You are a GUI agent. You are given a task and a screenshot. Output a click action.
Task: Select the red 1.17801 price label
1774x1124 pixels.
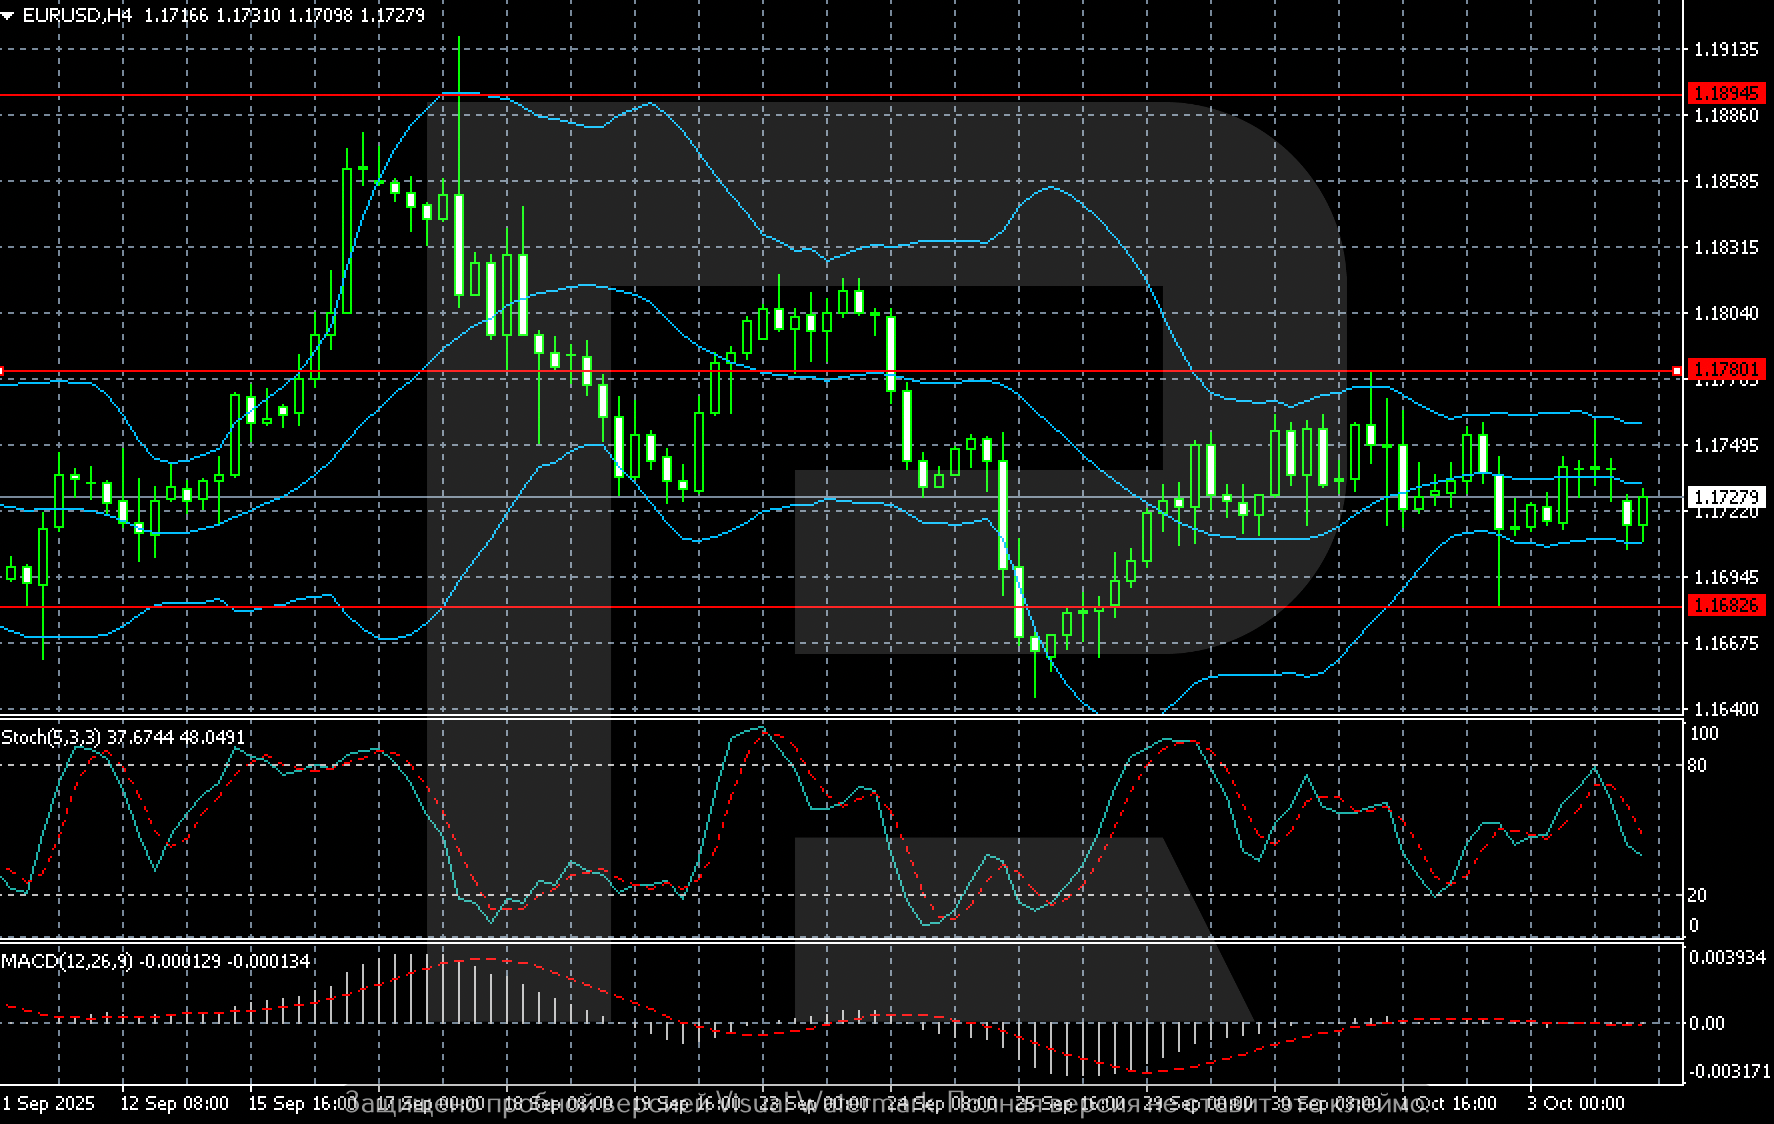(1724, 370)
